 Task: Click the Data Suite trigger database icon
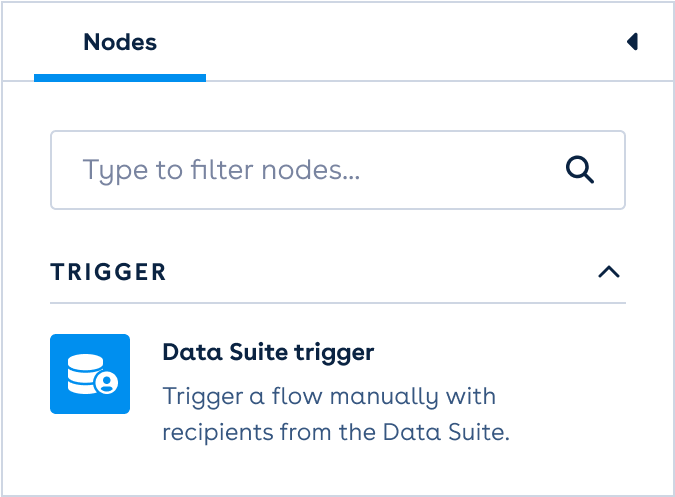pyautogui.click(x=90, y=374)
